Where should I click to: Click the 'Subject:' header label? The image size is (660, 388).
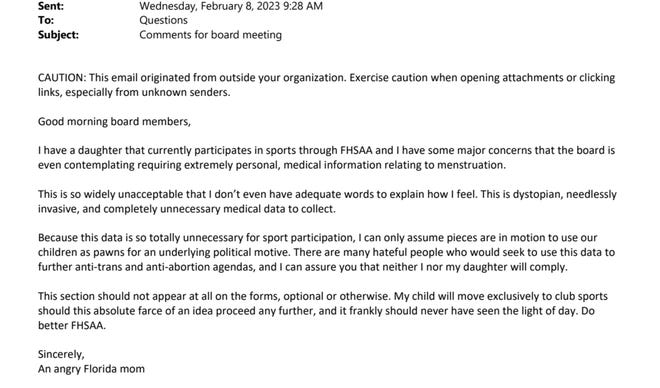coord(58,35)
